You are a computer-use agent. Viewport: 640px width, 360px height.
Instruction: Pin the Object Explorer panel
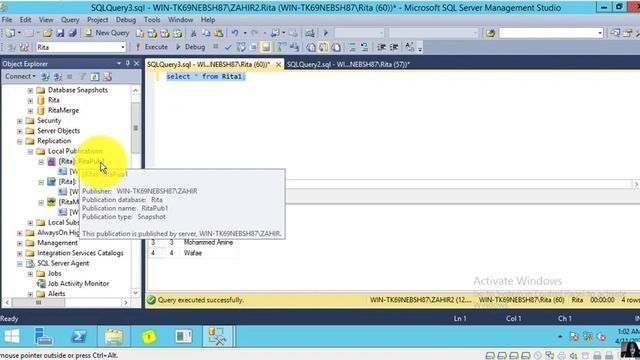pos(128,63)
